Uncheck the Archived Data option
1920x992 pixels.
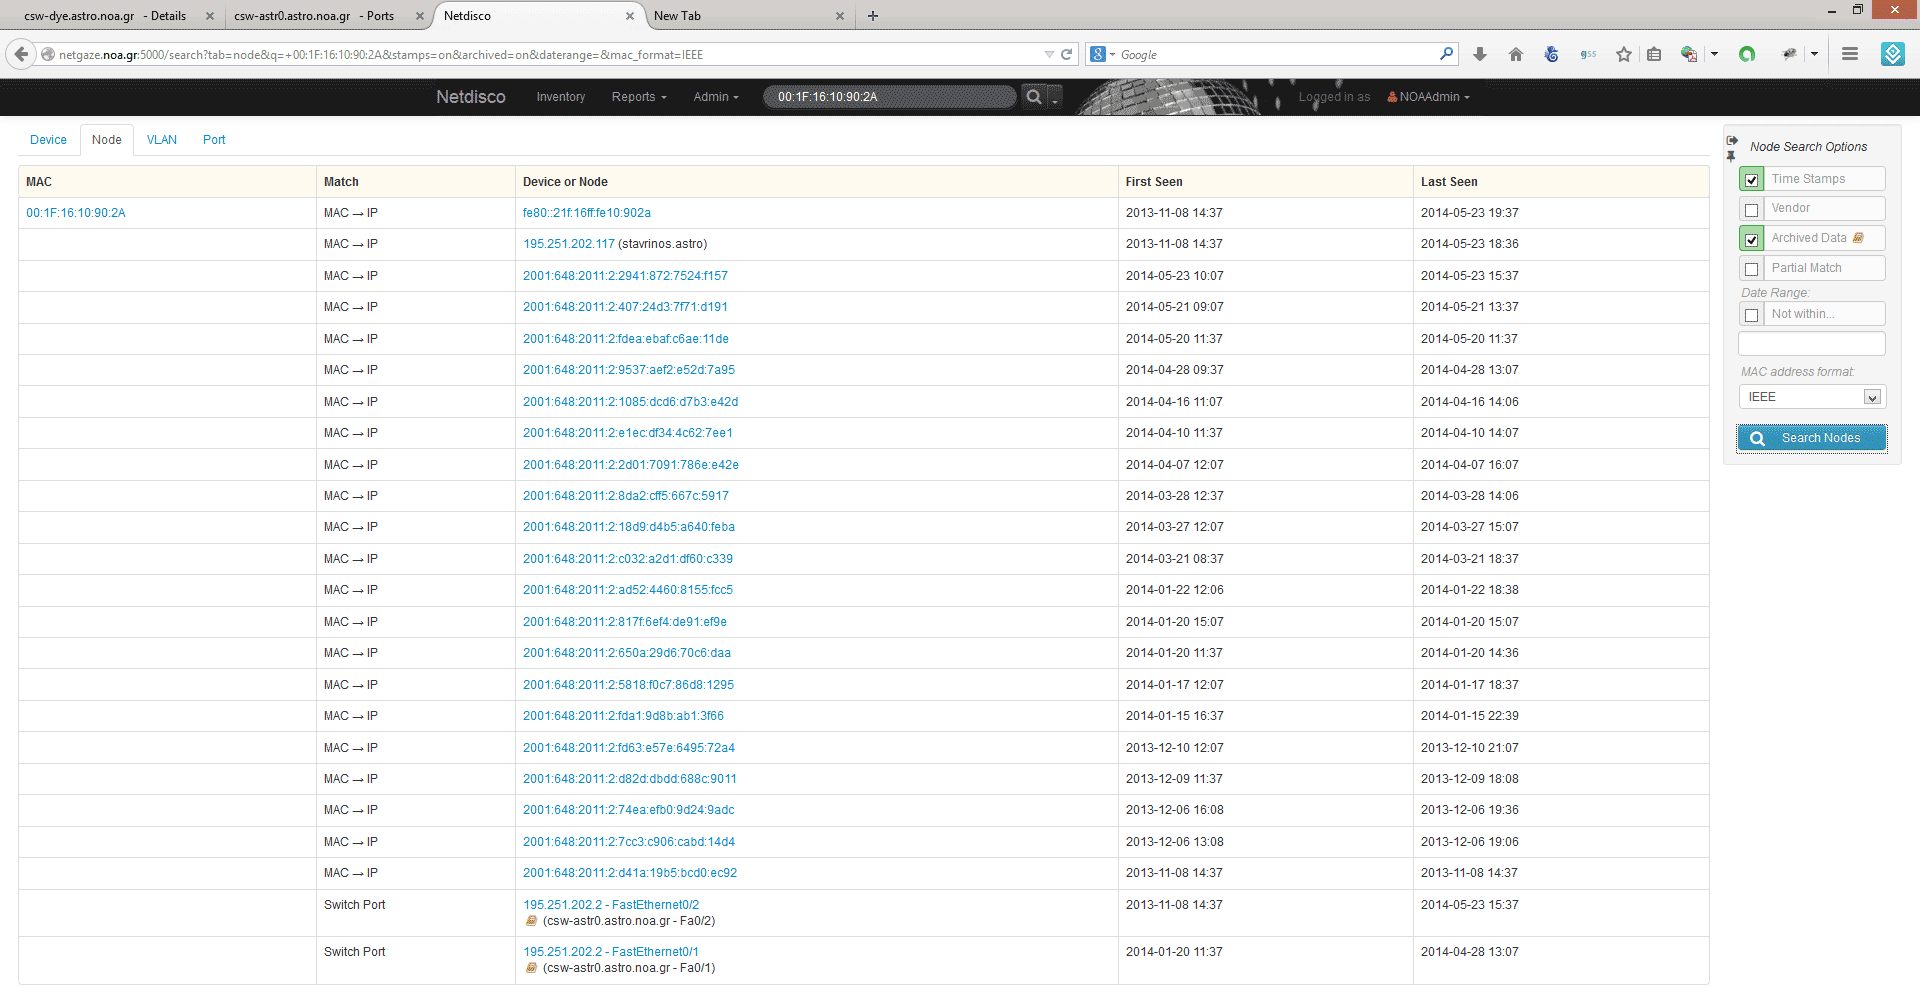tap(1751, 240)
